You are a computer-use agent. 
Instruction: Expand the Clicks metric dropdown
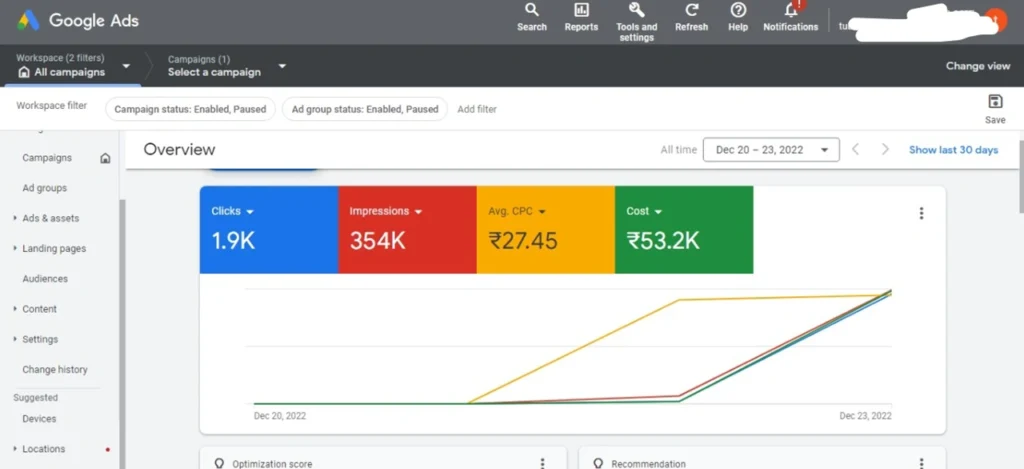click(250, 212)
